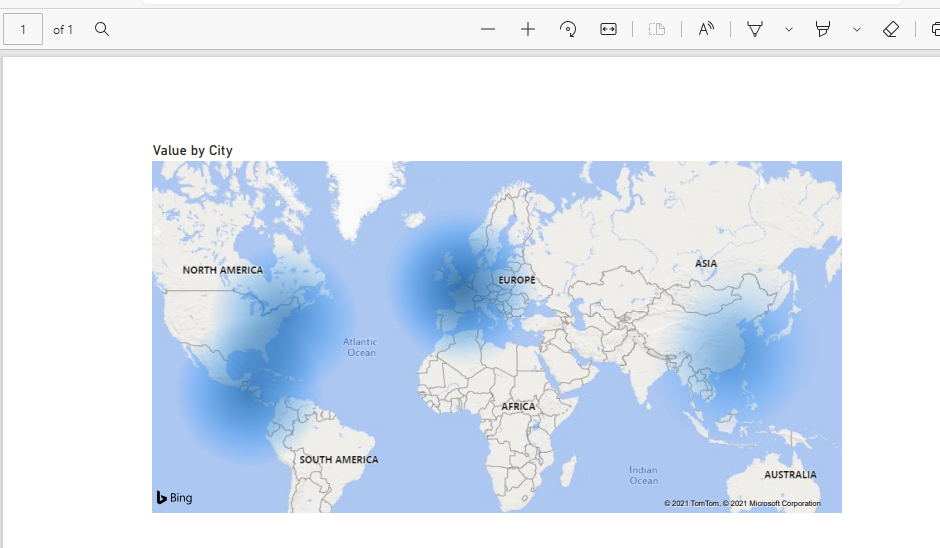
Task: Click the SOUTH AMERICA map label
Action: coord(339,460)
